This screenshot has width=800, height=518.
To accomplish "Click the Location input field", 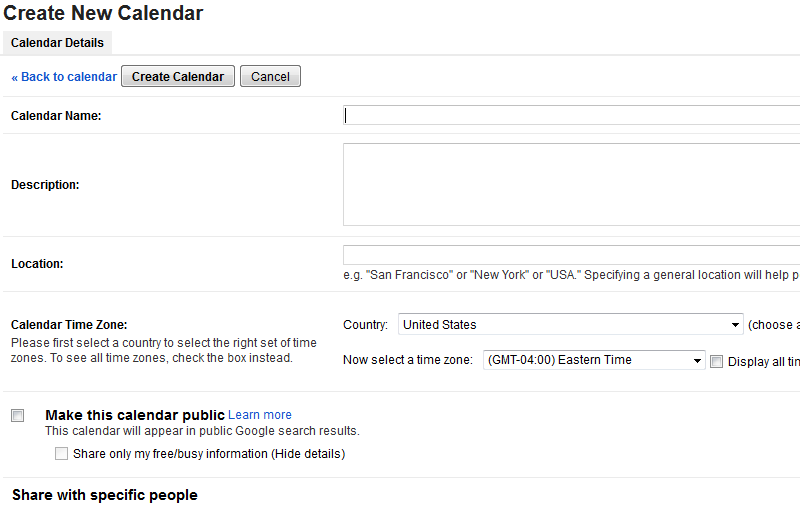I will click(570, 255).
